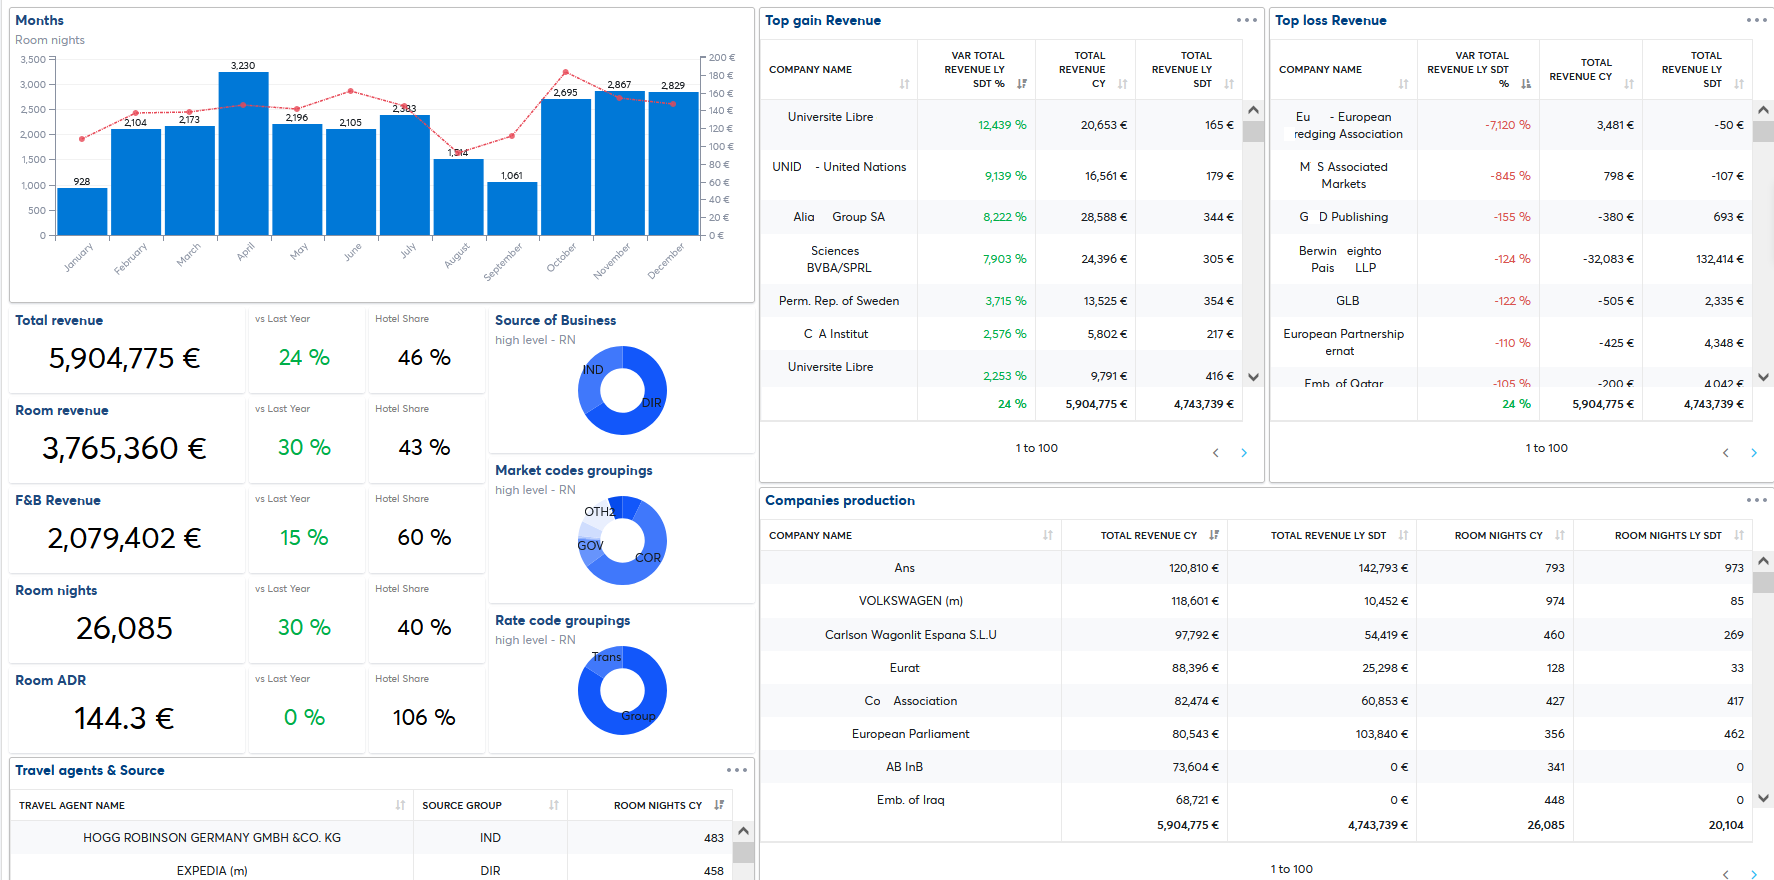
Task: Open Companies production options menu
Action: [x=1756, y=500]
